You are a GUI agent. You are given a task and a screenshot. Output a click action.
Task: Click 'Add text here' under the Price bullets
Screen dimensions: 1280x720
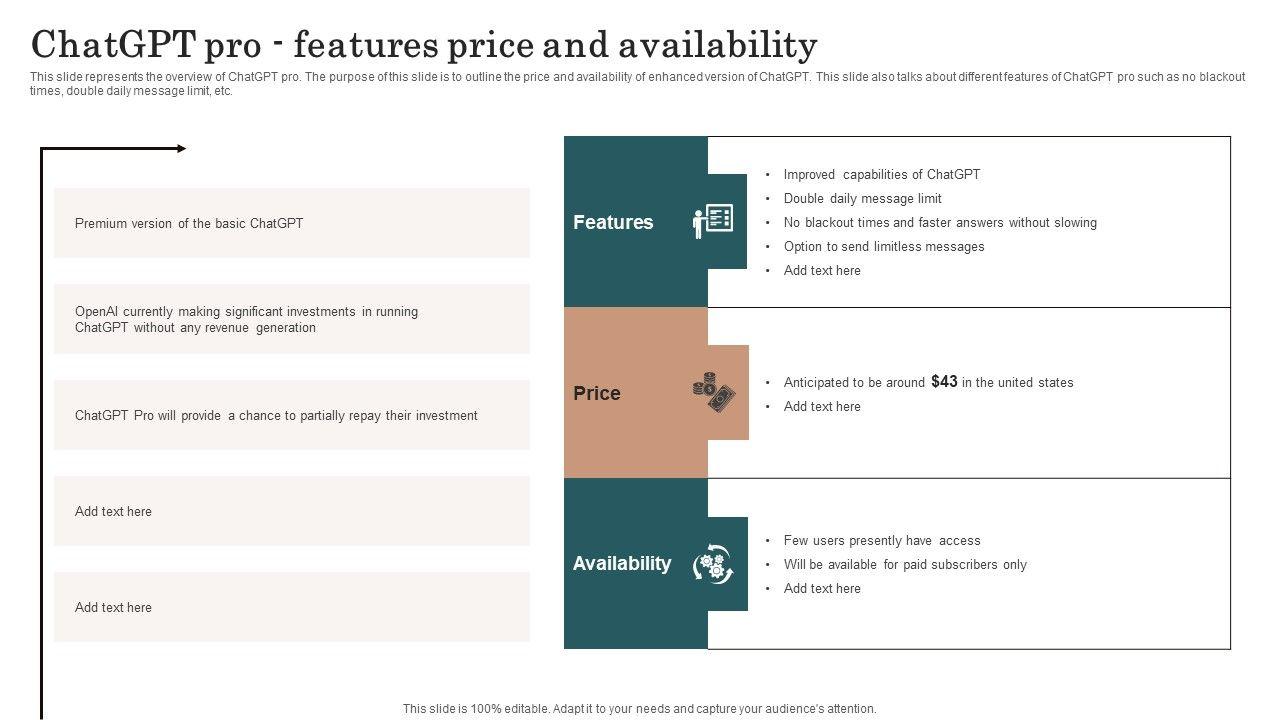822,406
